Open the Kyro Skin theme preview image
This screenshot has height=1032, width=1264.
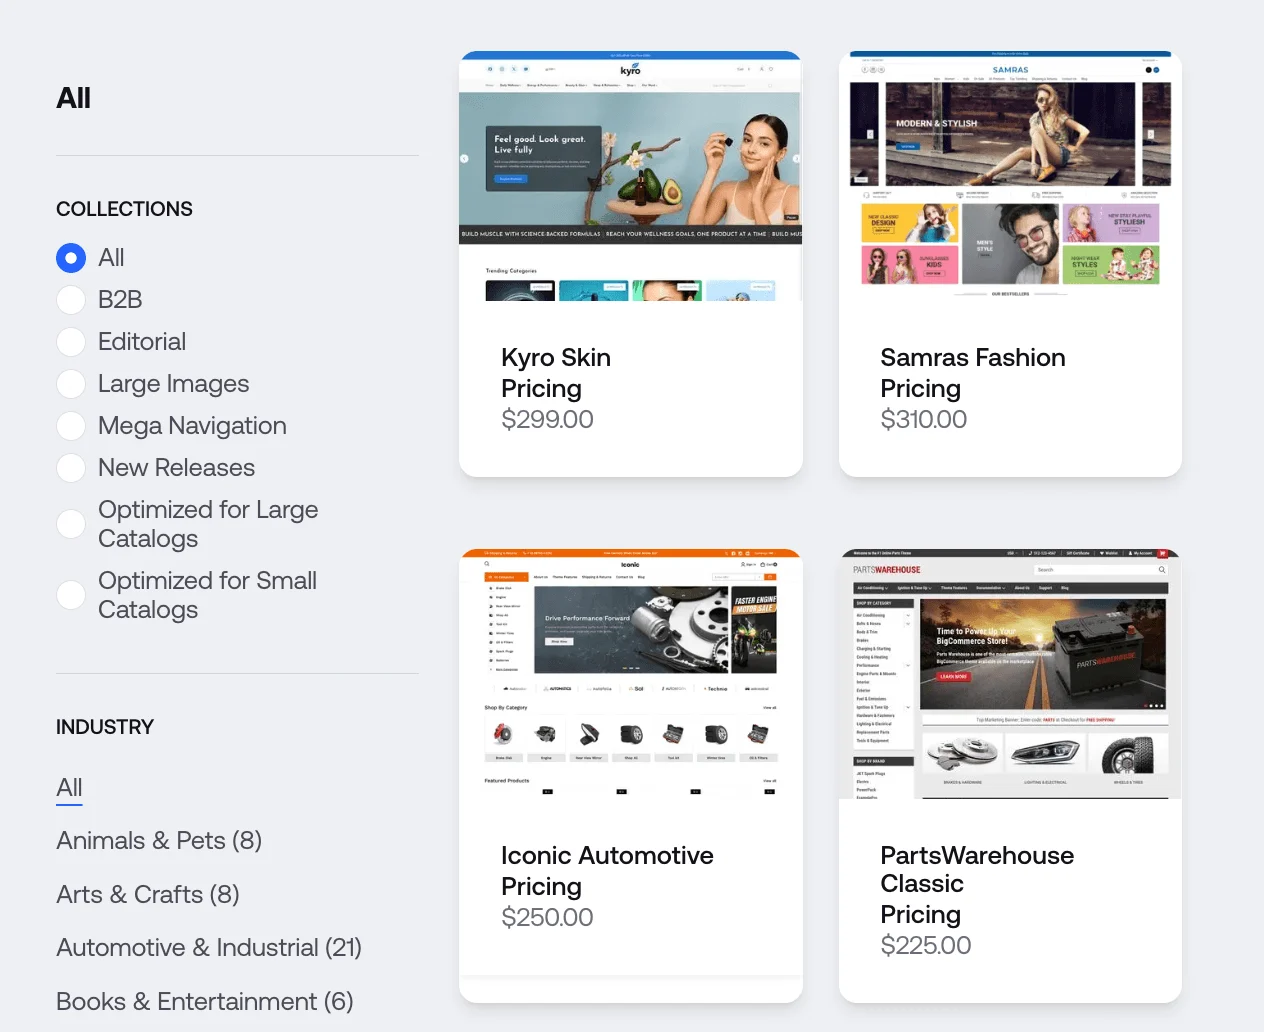631,176
